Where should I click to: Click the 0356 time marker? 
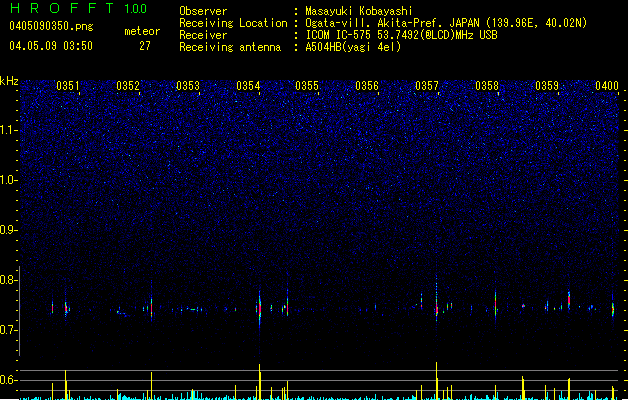coord(367,85)
